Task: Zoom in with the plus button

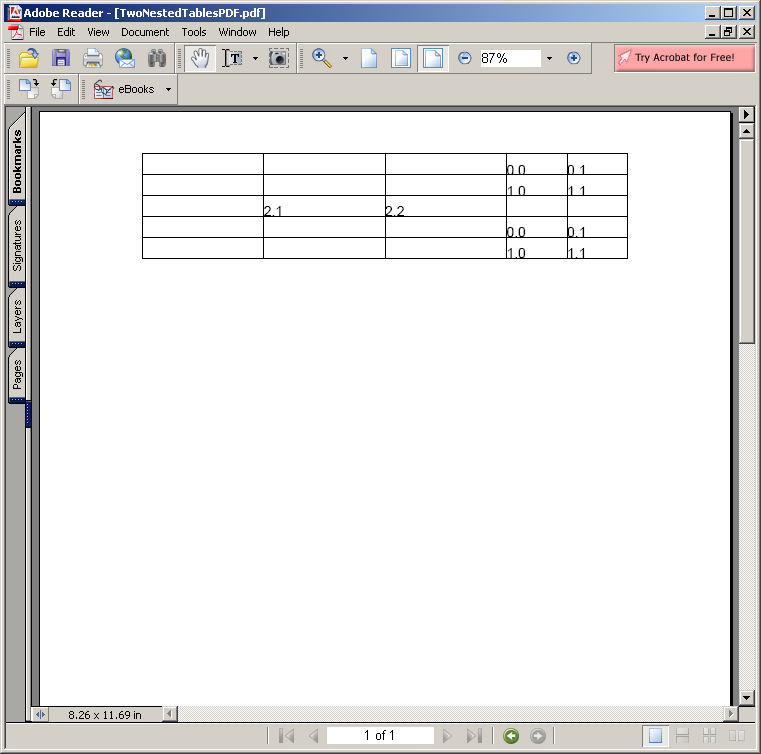Action: (573, 58)
